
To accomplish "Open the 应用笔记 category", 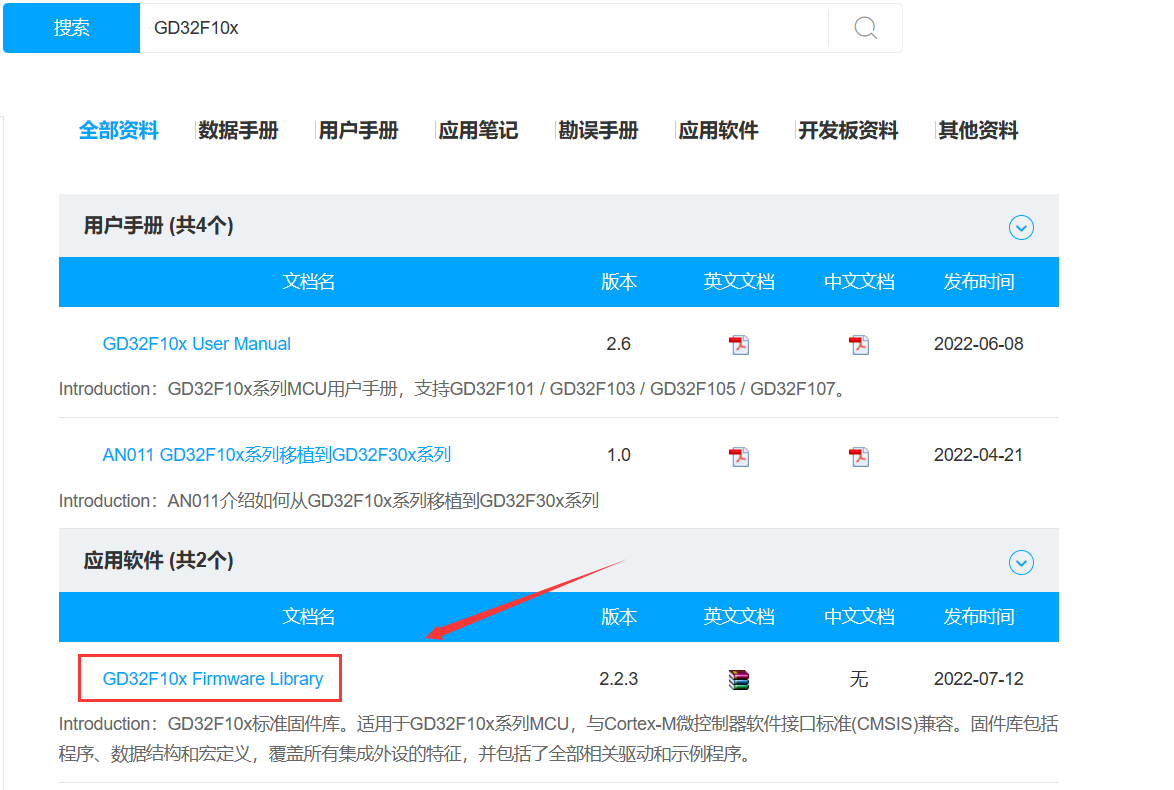I will (x=478, y=130).
